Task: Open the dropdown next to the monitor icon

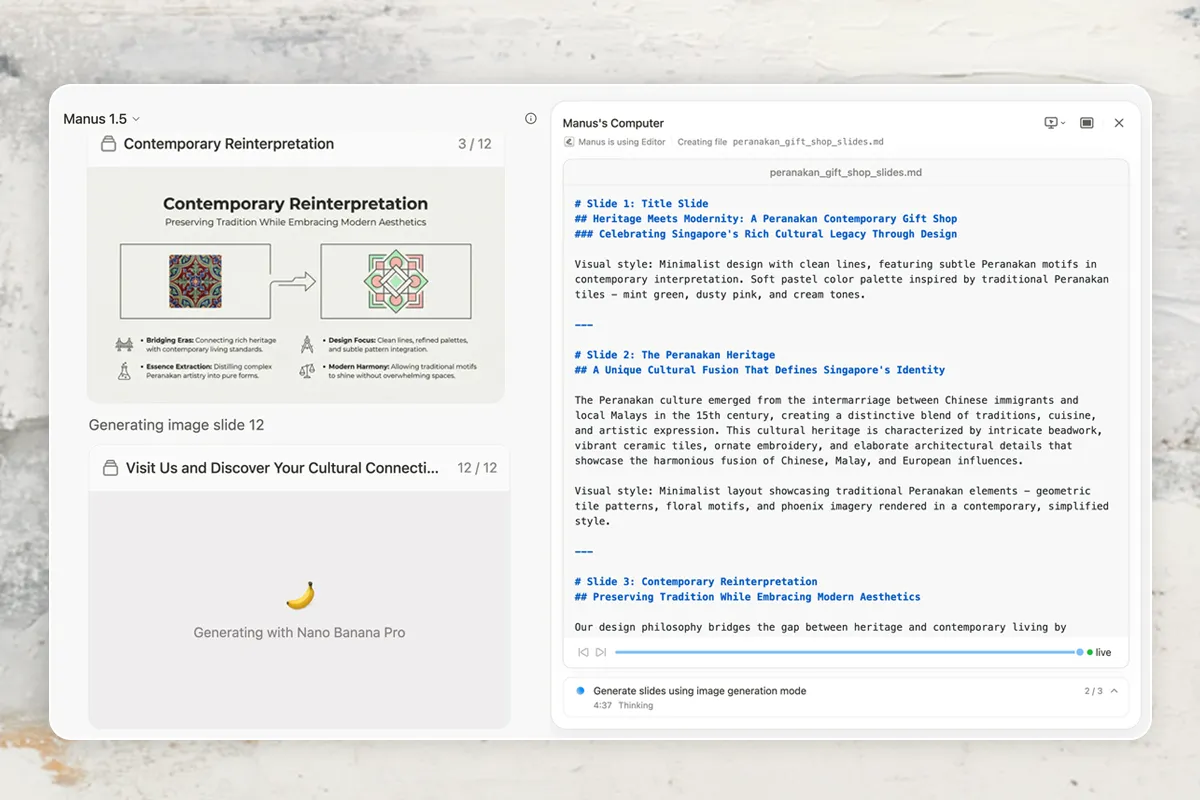Action: point(1062,122)
